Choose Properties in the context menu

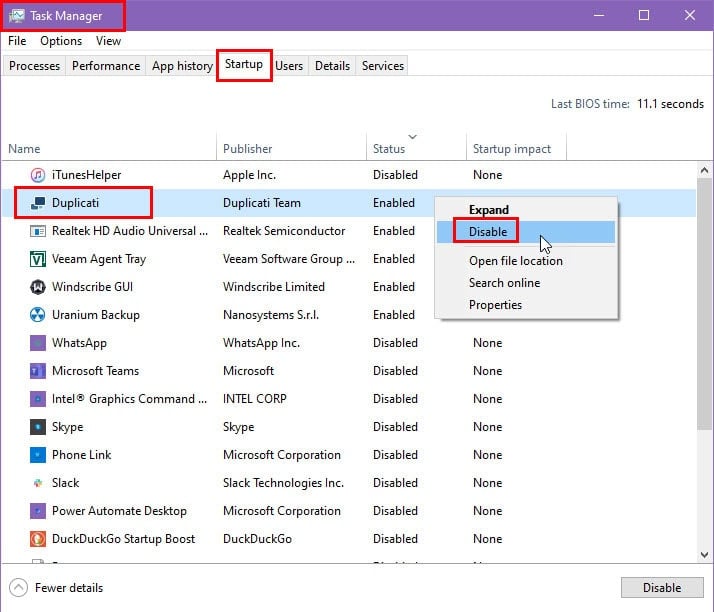[526, 305]
